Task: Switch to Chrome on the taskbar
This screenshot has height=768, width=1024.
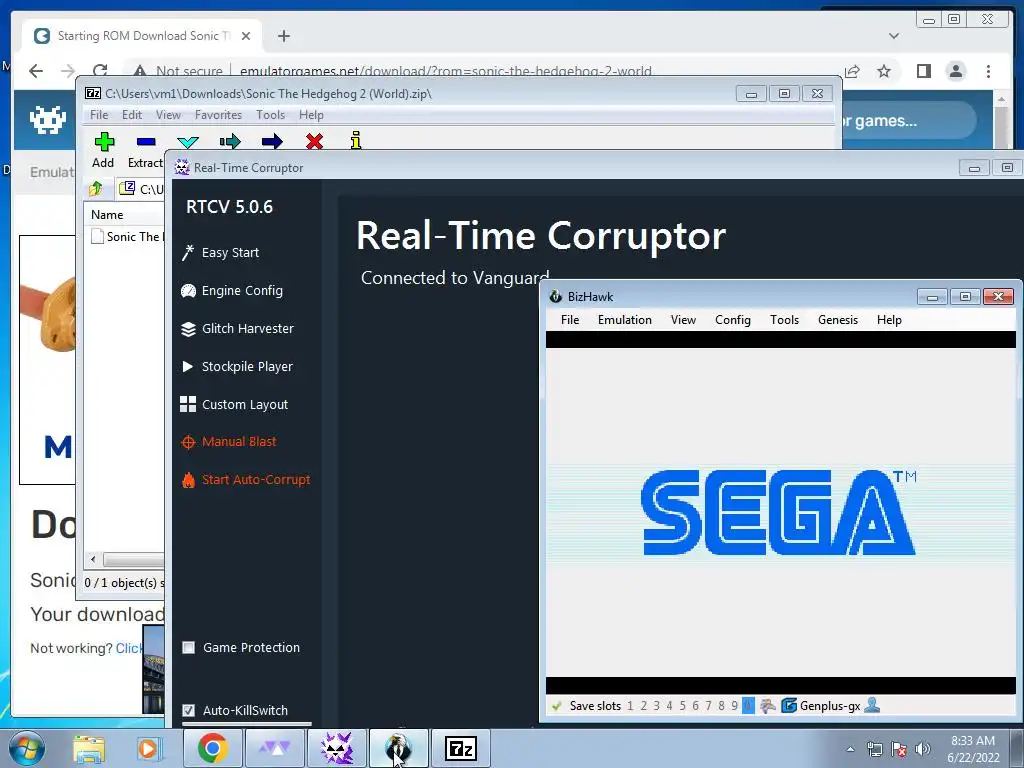Action: (x=212, y=749)
